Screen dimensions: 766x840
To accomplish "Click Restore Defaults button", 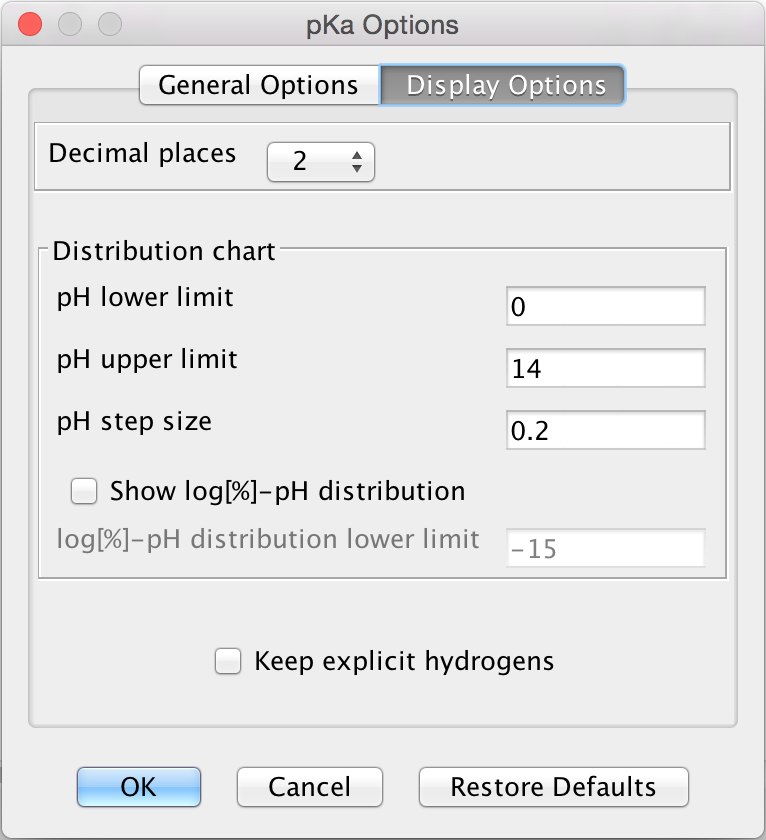I will 553,787.
